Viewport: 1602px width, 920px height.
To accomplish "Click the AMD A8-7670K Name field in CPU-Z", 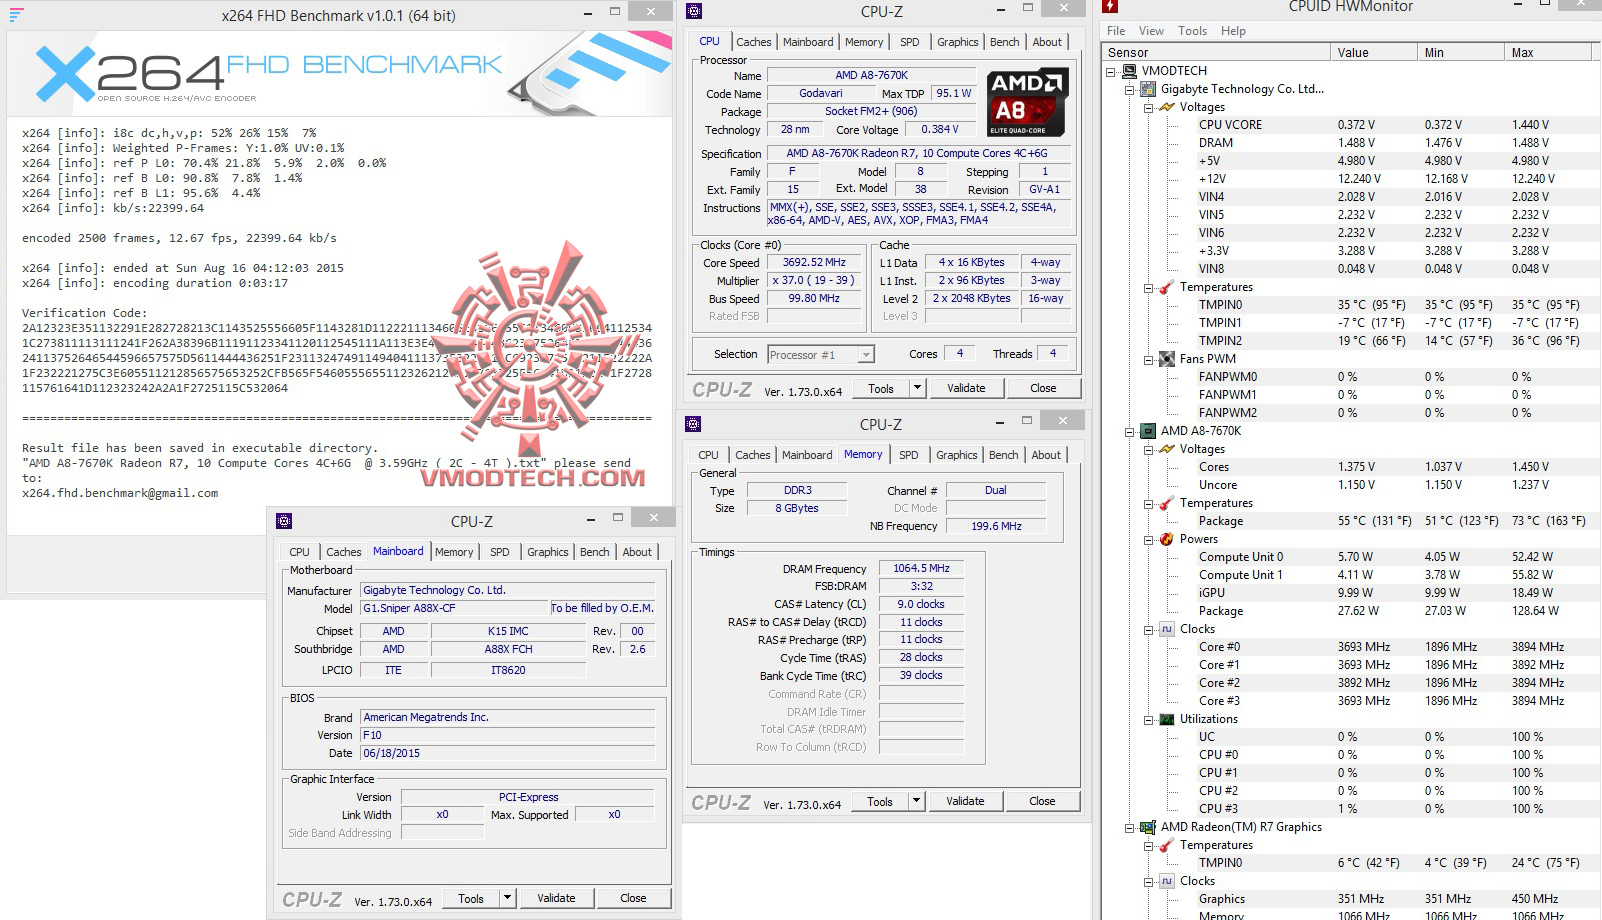I will (x=872, y=75).
